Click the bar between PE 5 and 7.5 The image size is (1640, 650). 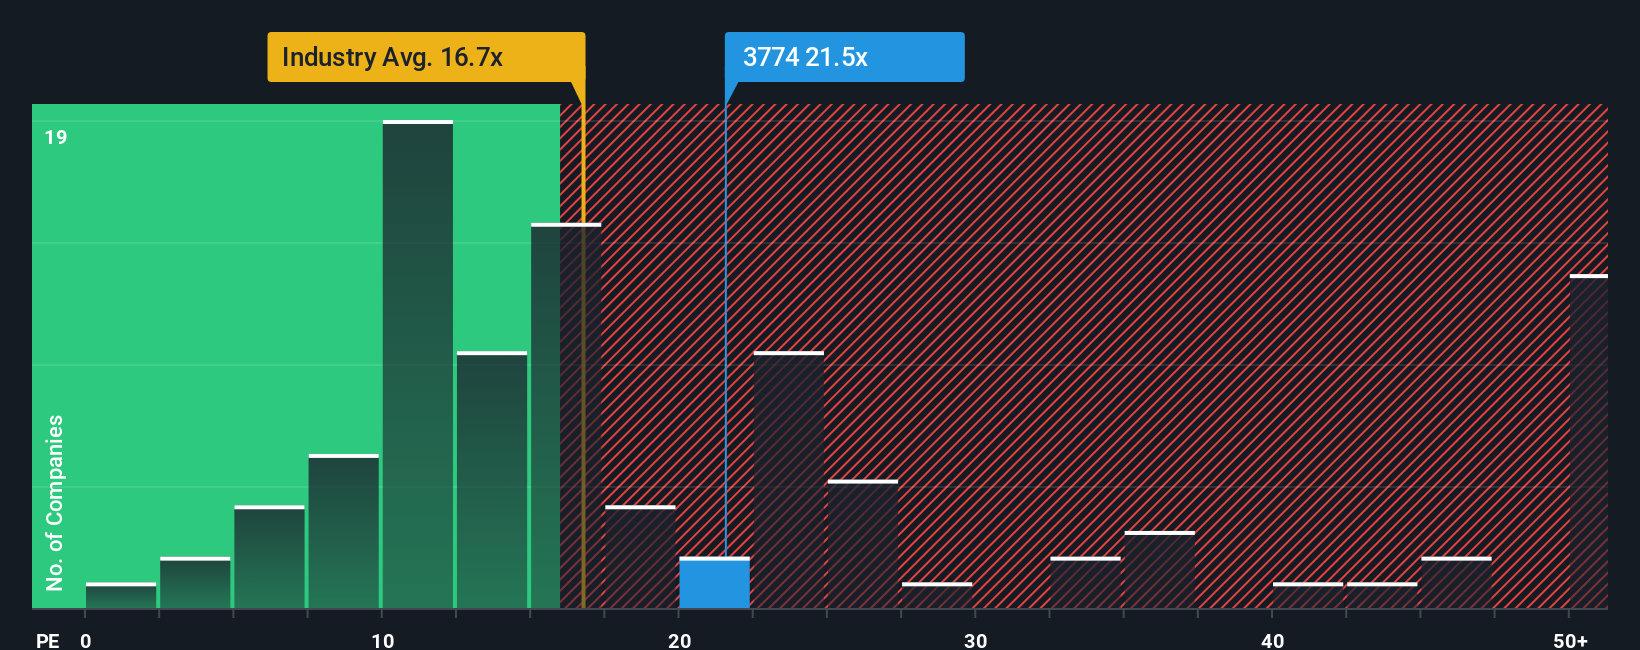click(x=270, y=557)
